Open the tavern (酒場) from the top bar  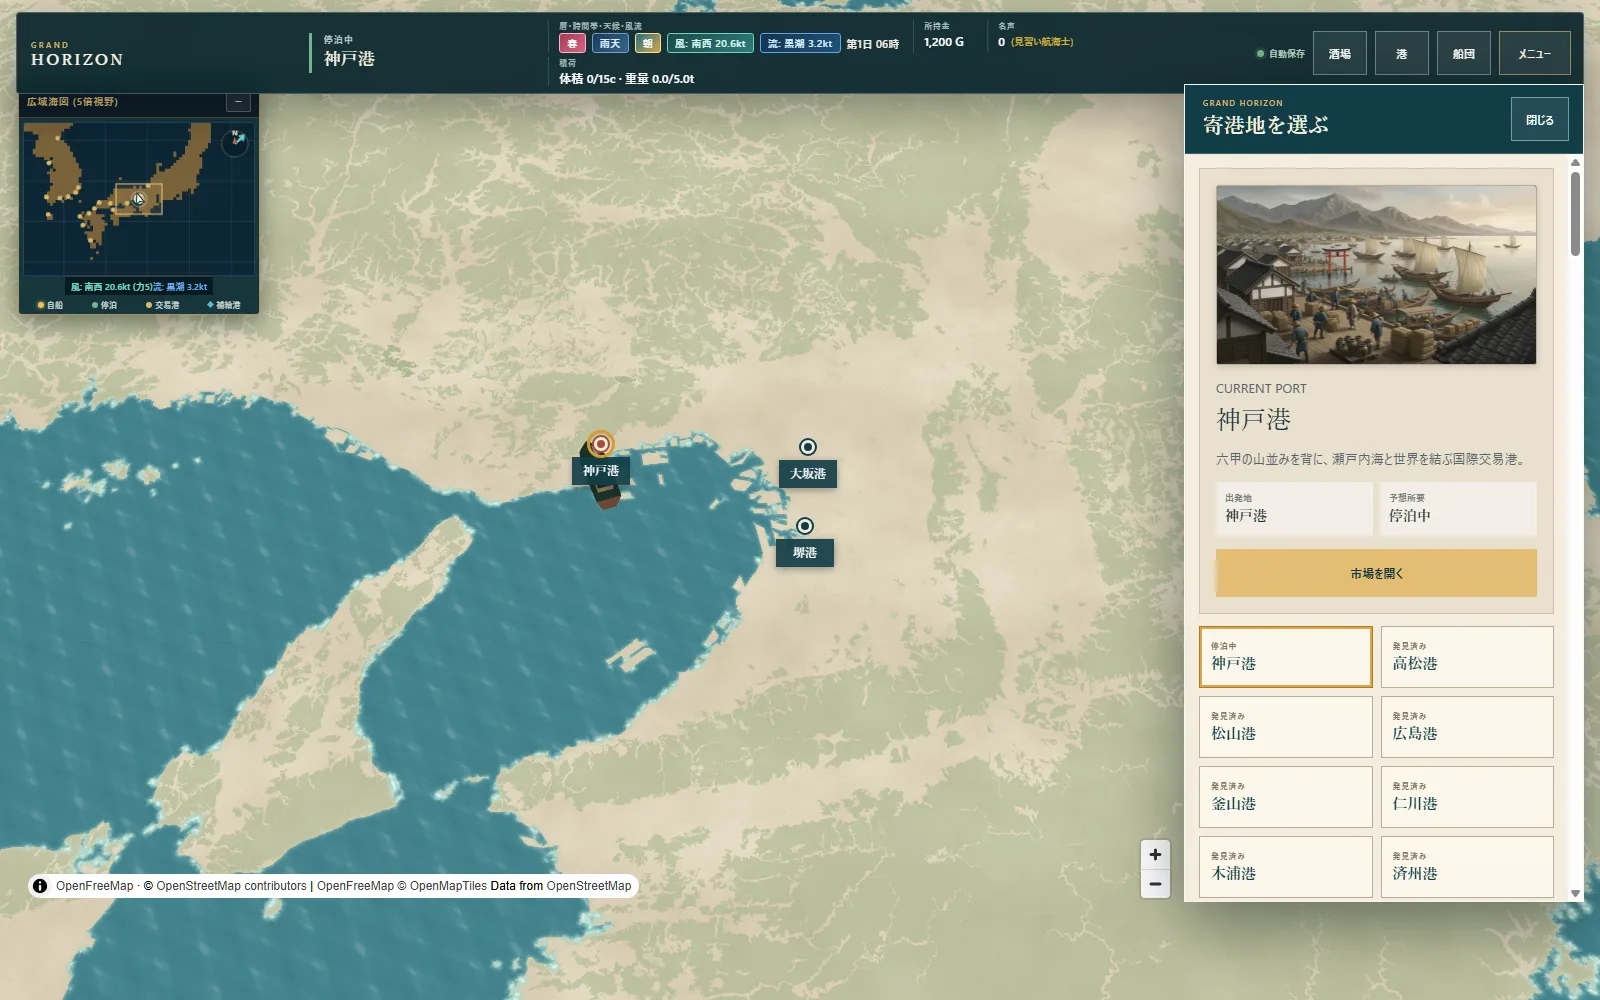coord(1340,54)
